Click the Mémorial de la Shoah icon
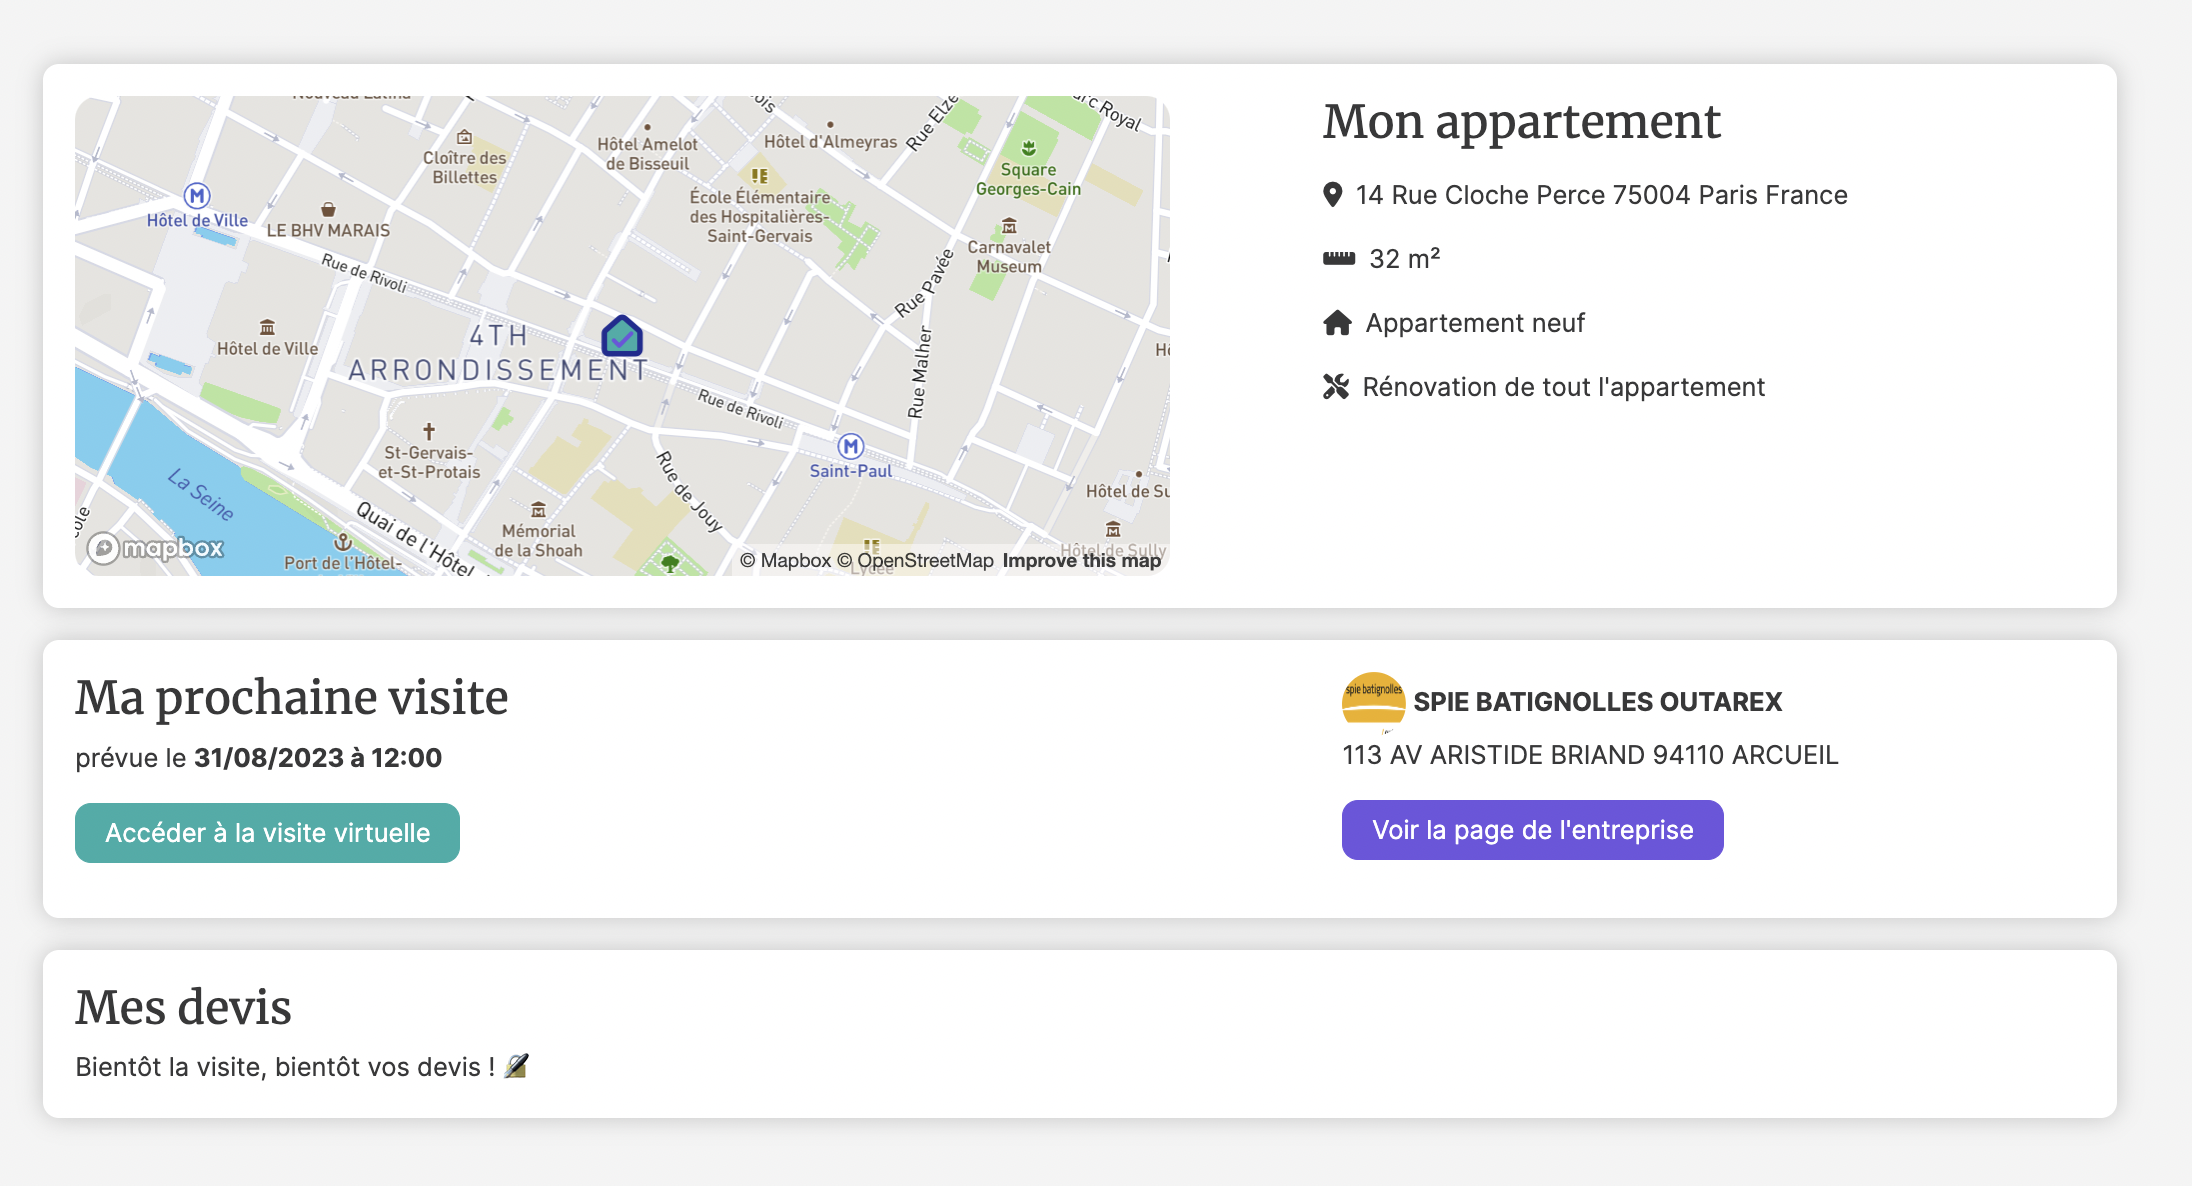Screen dimensions: 2192x1186 [538, 511]
